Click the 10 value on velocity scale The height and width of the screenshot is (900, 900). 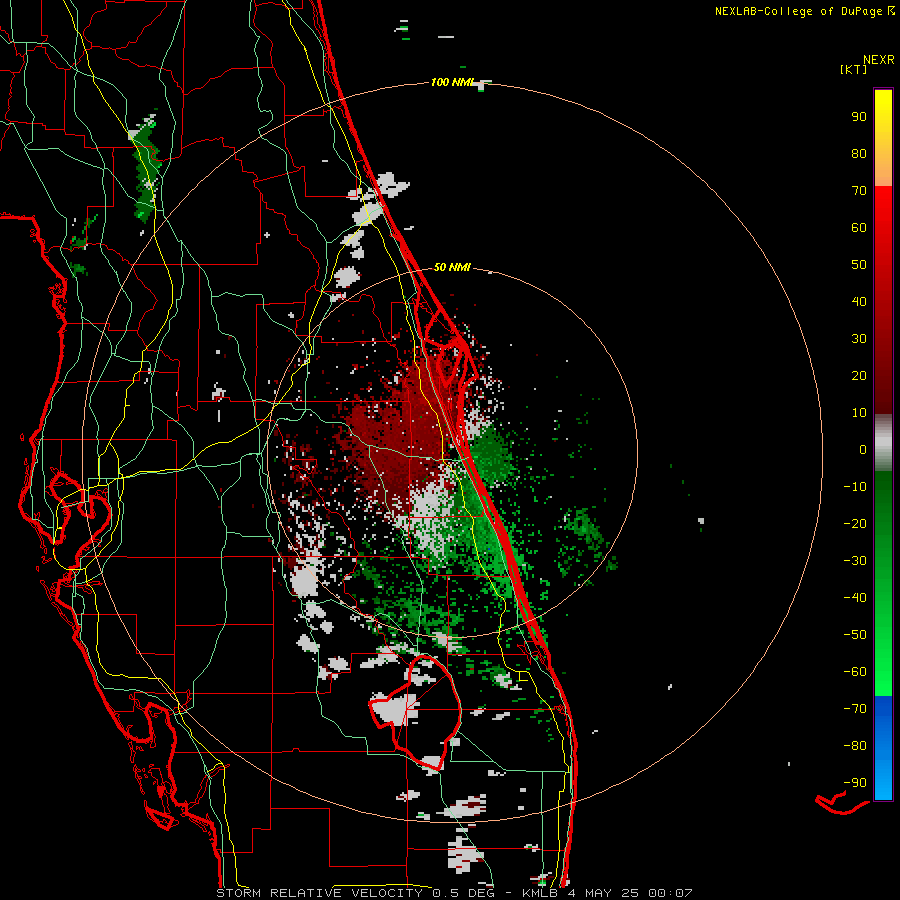pos(859,413)
